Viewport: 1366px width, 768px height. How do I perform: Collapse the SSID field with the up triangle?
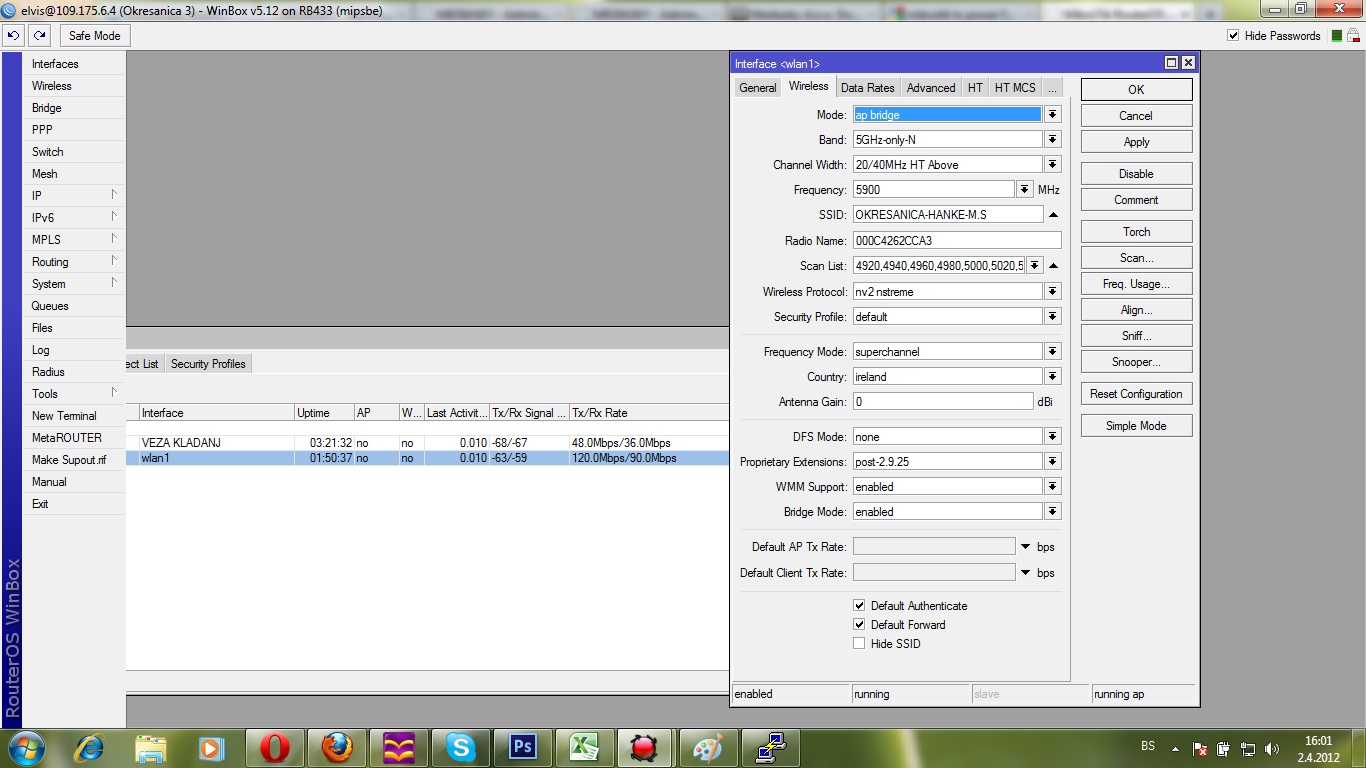[1053, 215]
